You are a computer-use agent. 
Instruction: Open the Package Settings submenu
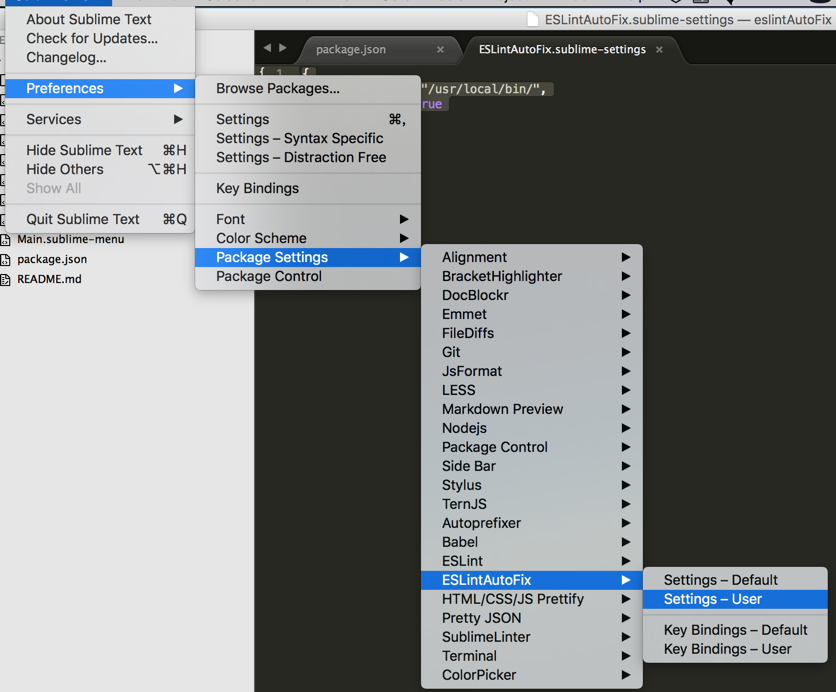tap(308, 258)
